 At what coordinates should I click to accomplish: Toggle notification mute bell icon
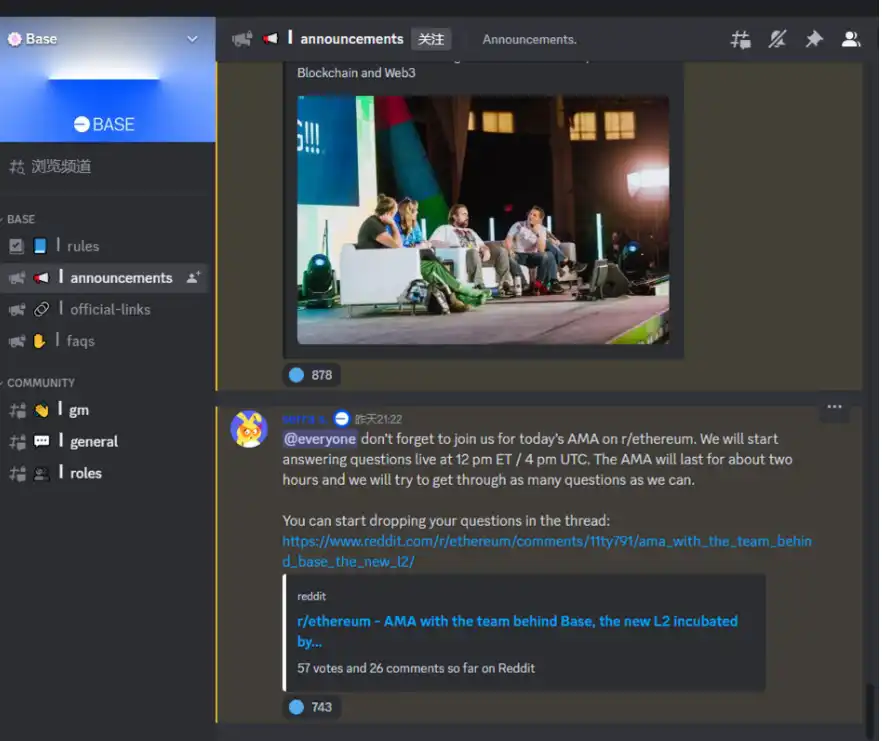point(777,39)
